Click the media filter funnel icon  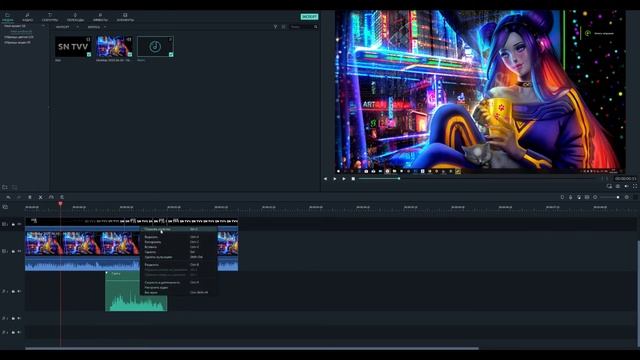click(x=275, y=27)
